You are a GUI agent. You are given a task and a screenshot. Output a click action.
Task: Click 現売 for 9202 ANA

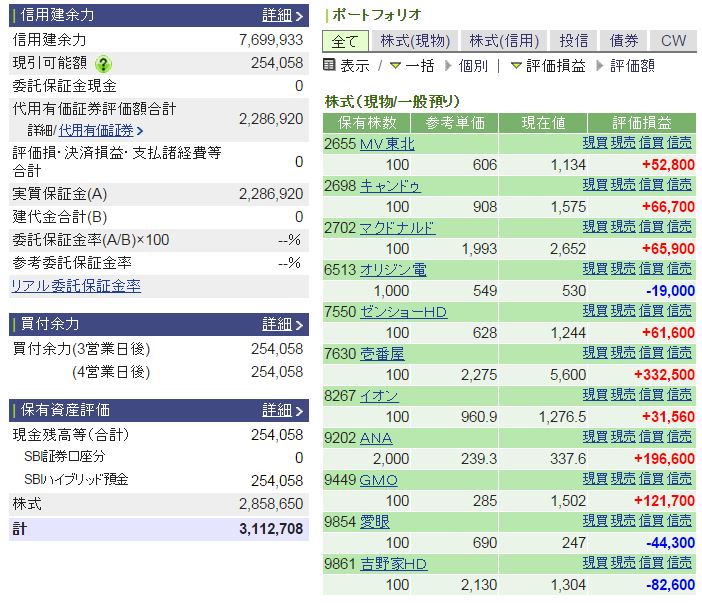point(623,436)
